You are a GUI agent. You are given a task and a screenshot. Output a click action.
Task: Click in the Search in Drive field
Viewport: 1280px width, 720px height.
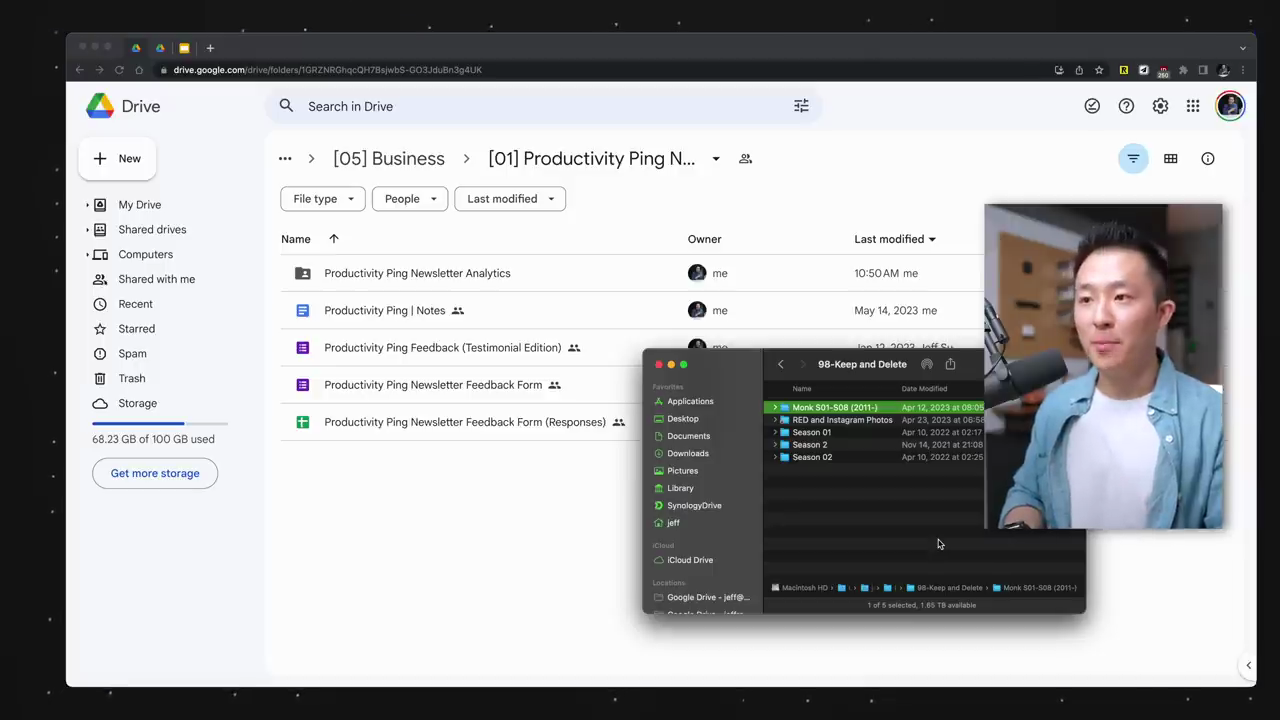coord(545,106)
